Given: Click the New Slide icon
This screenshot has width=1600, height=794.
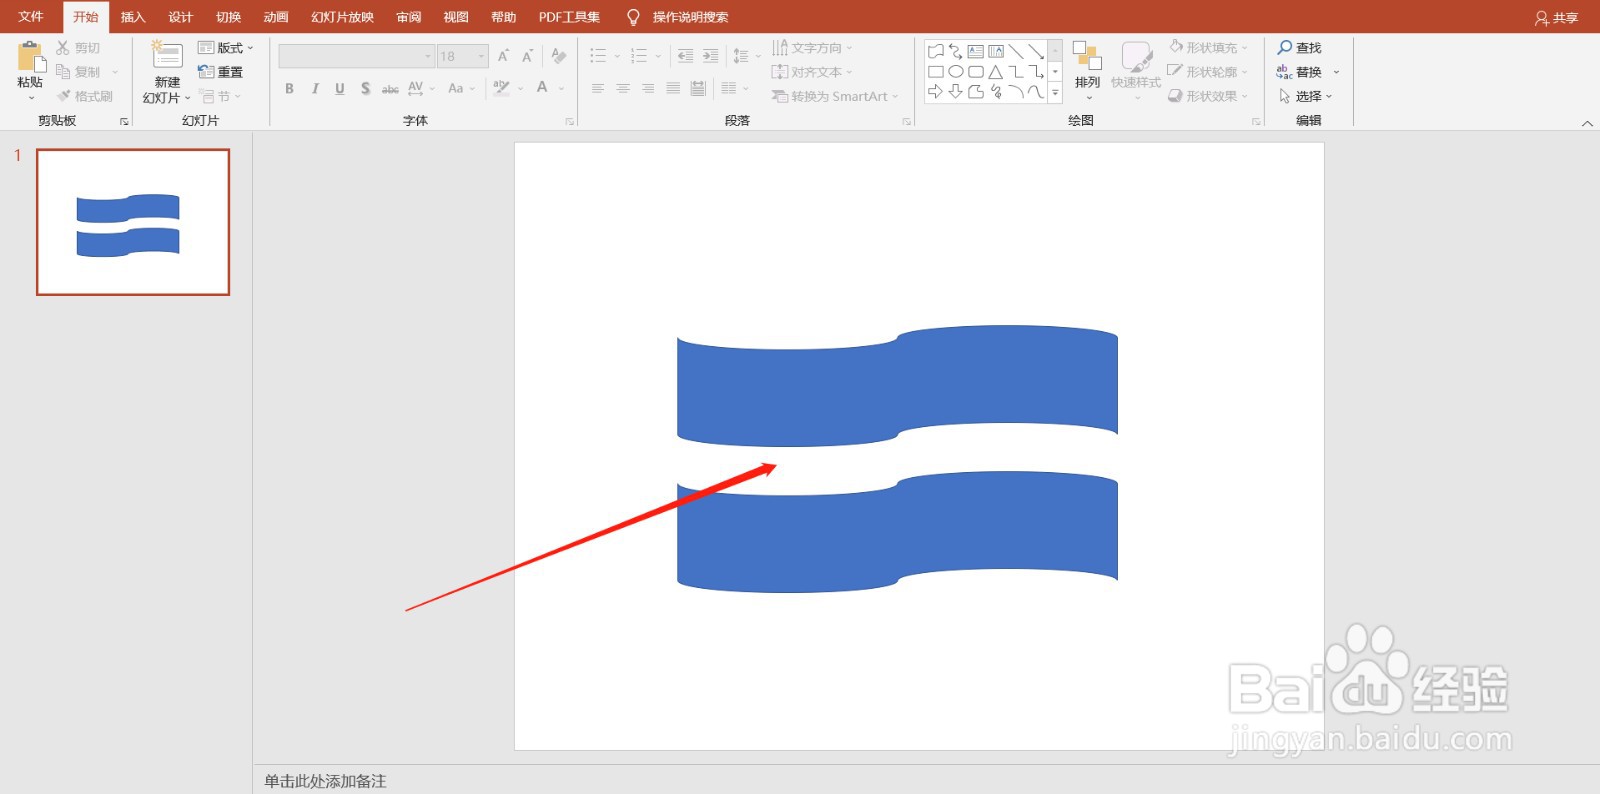Looking at the screenshot, I should 166,56.
